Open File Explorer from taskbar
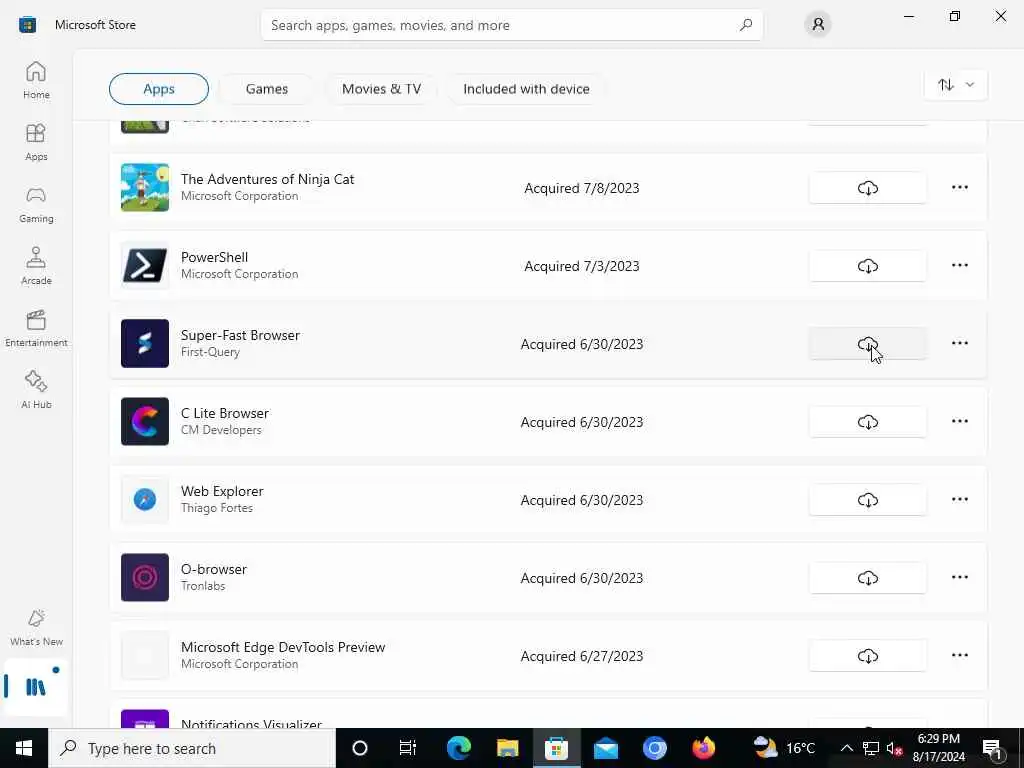1024x768 pixels. 507,748
